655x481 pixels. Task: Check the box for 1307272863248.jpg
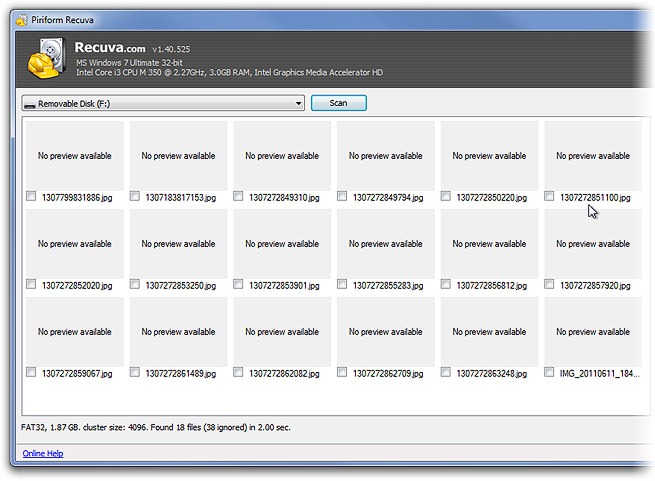[446, 372]
